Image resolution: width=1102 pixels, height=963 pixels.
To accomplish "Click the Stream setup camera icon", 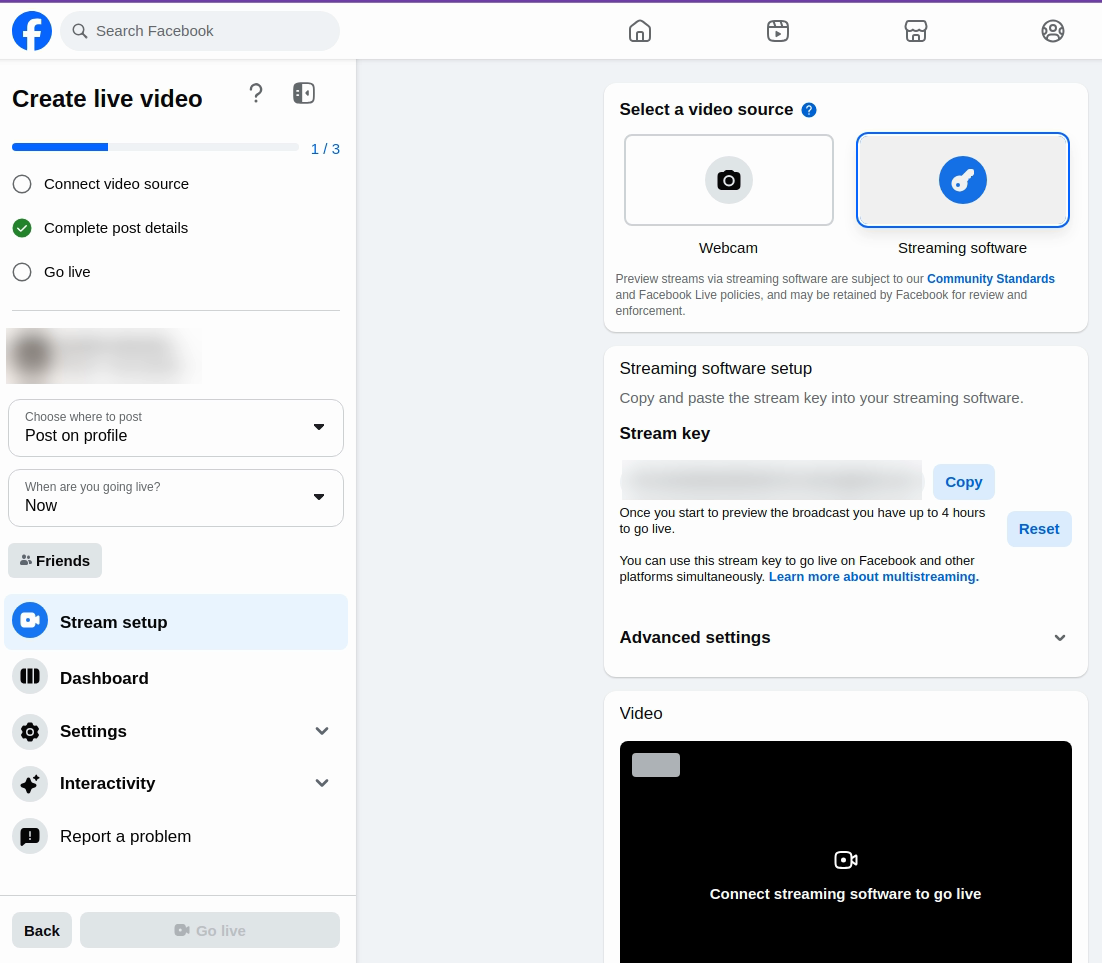I will click(30, 620).
